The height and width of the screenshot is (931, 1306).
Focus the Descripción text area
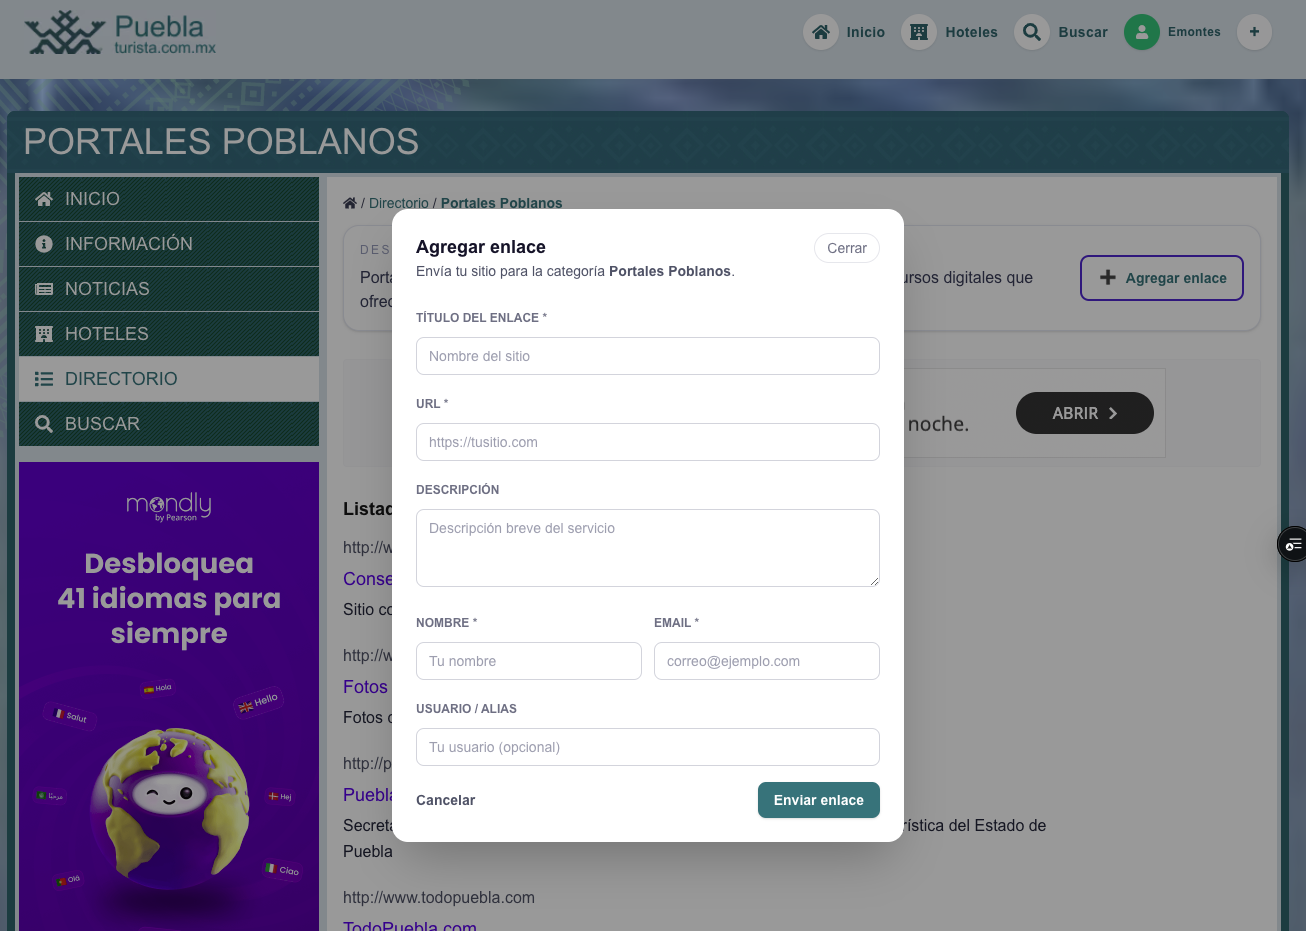(647, 547)
